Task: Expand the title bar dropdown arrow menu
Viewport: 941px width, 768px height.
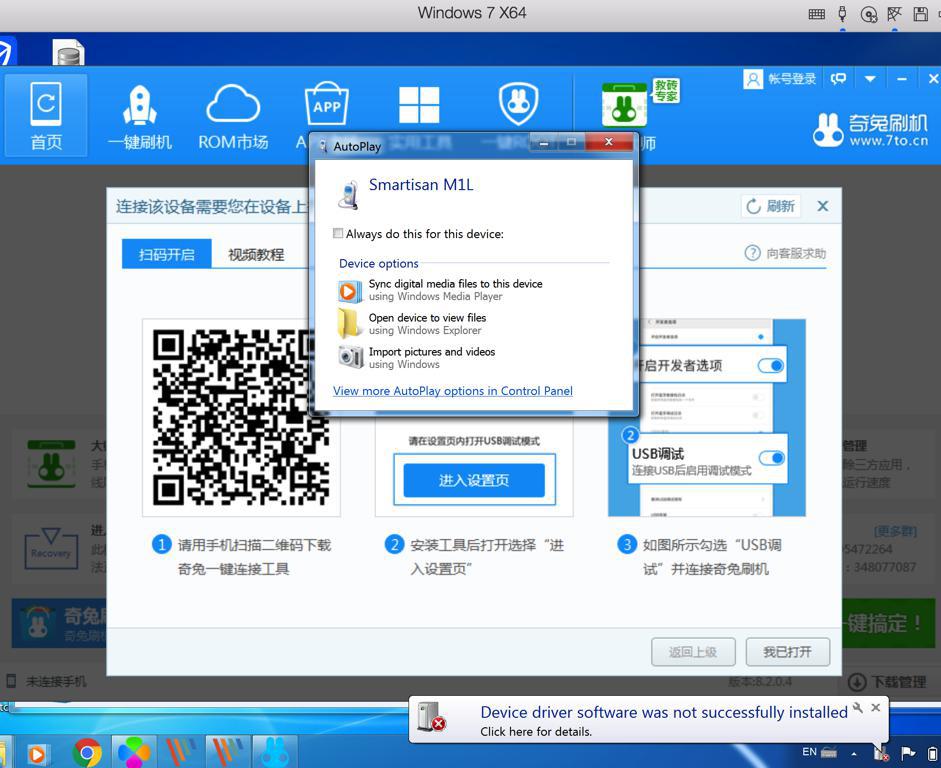Action: [870, 79]
